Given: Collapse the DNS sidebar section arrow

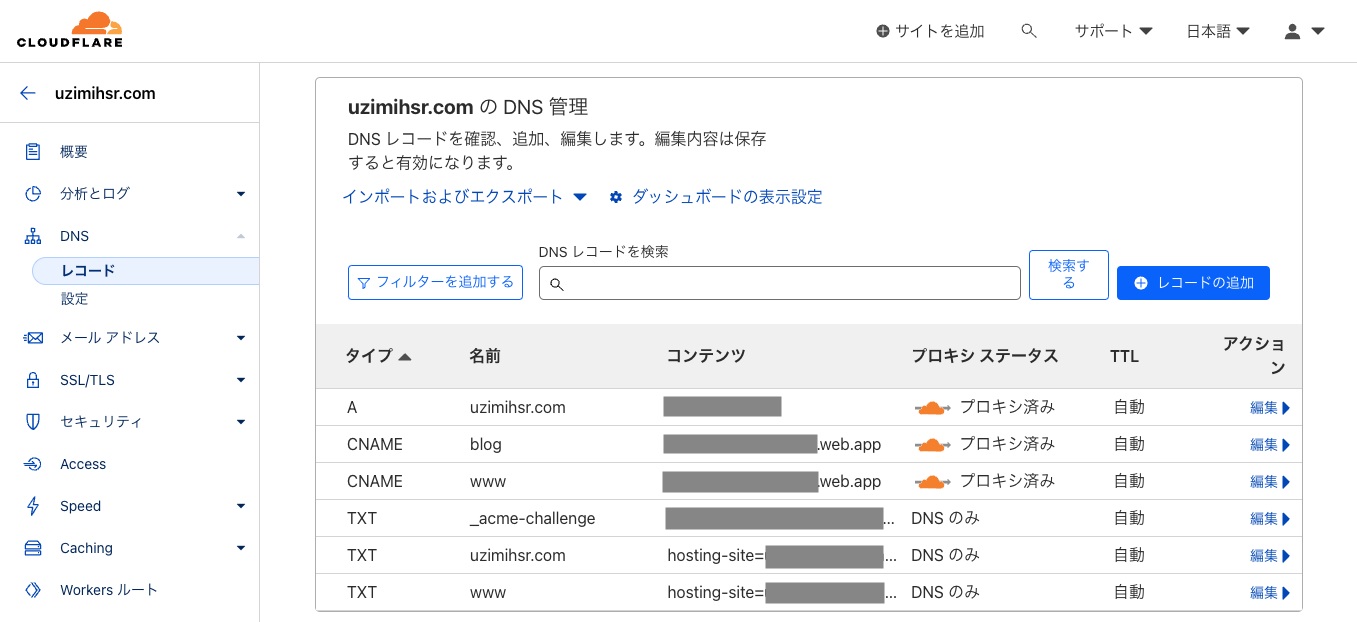Looking at the screenshot, I should click(x=241, y=236).
